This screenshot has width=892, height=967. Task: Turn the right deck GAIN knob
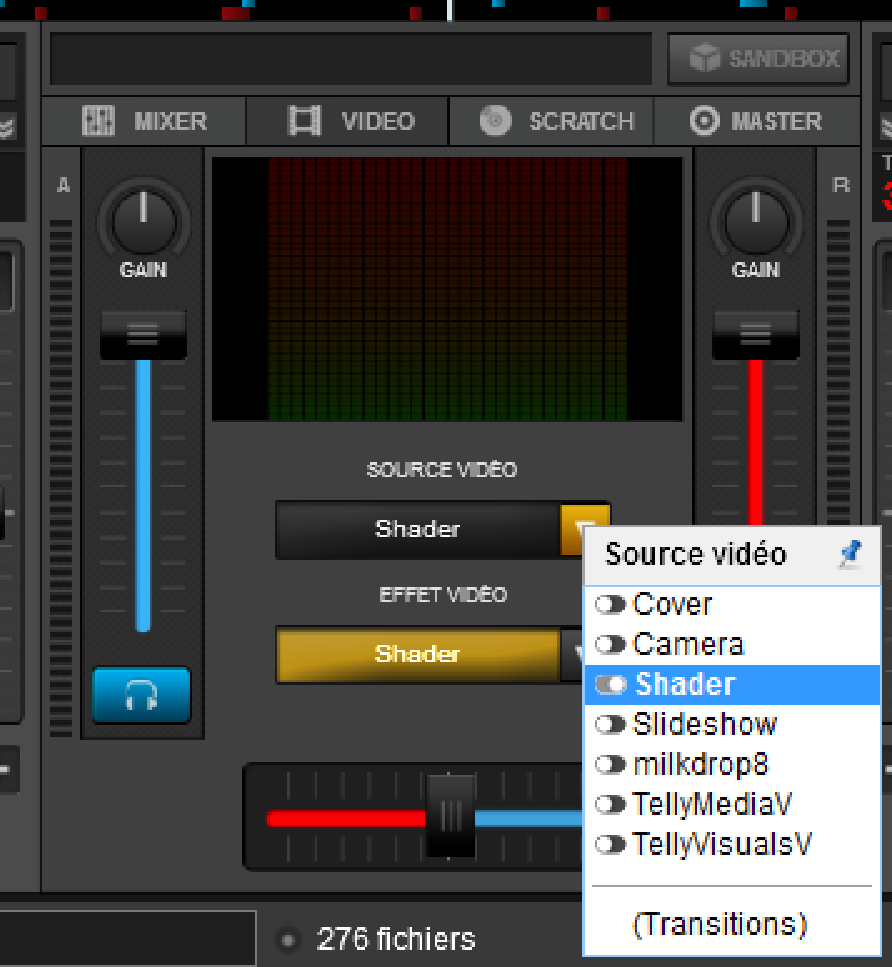[755, 220]
